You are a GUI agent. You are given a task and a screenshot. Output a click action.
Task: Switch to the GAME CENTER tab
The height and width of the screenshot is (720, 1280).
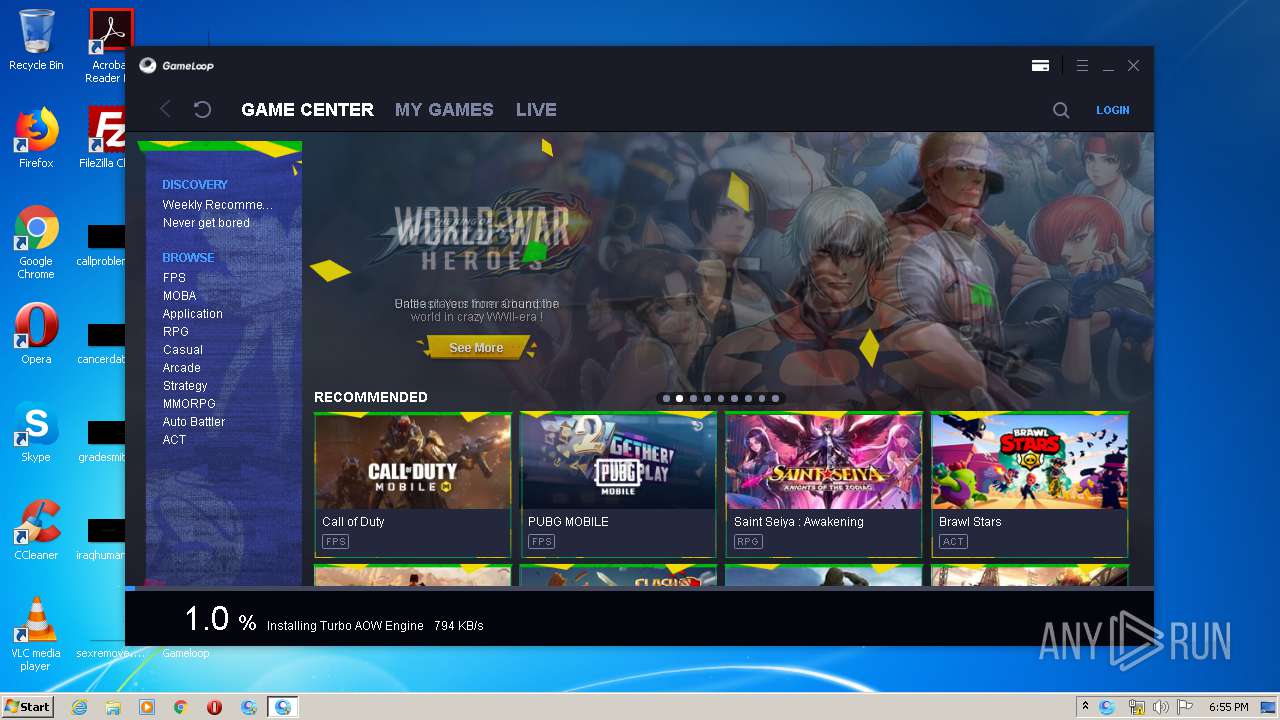(307, 110)
